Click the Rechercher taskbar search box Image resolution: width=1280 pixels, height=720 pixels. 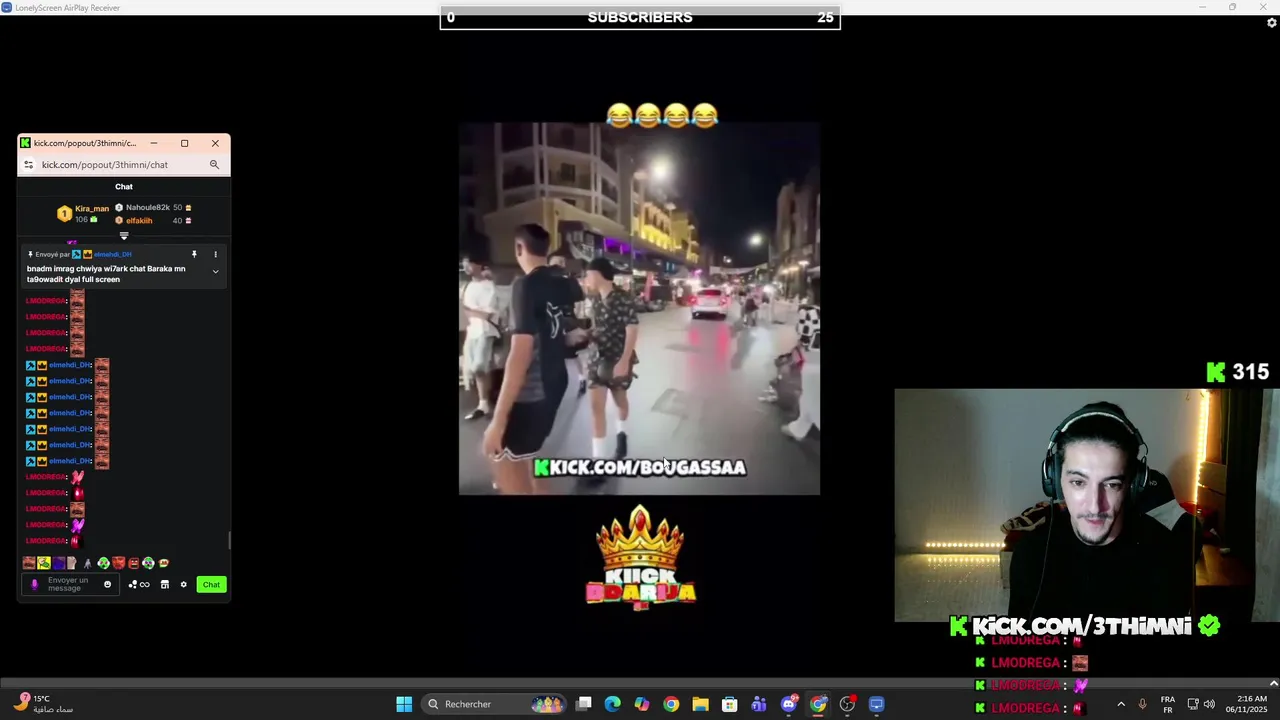point(494,704)
